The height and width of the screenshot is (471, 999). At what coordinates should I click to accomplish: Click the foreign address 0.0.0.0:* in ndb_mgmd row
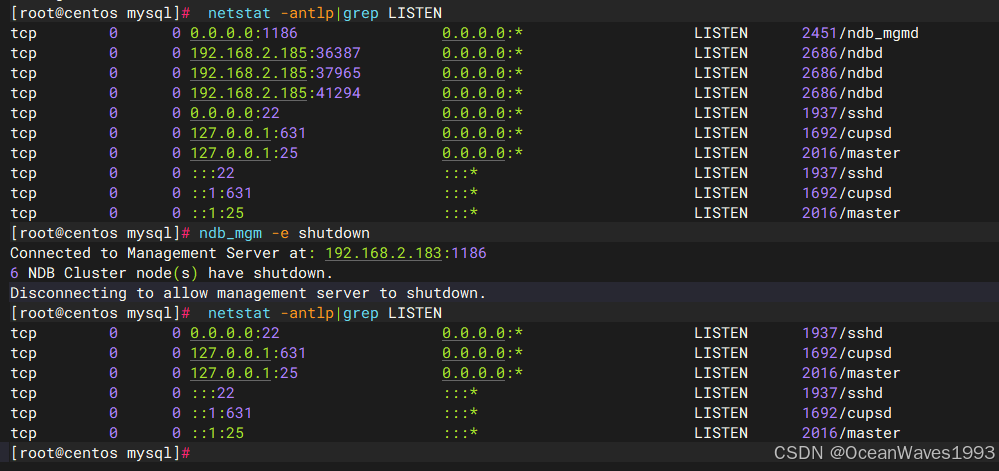pos(482,33)
